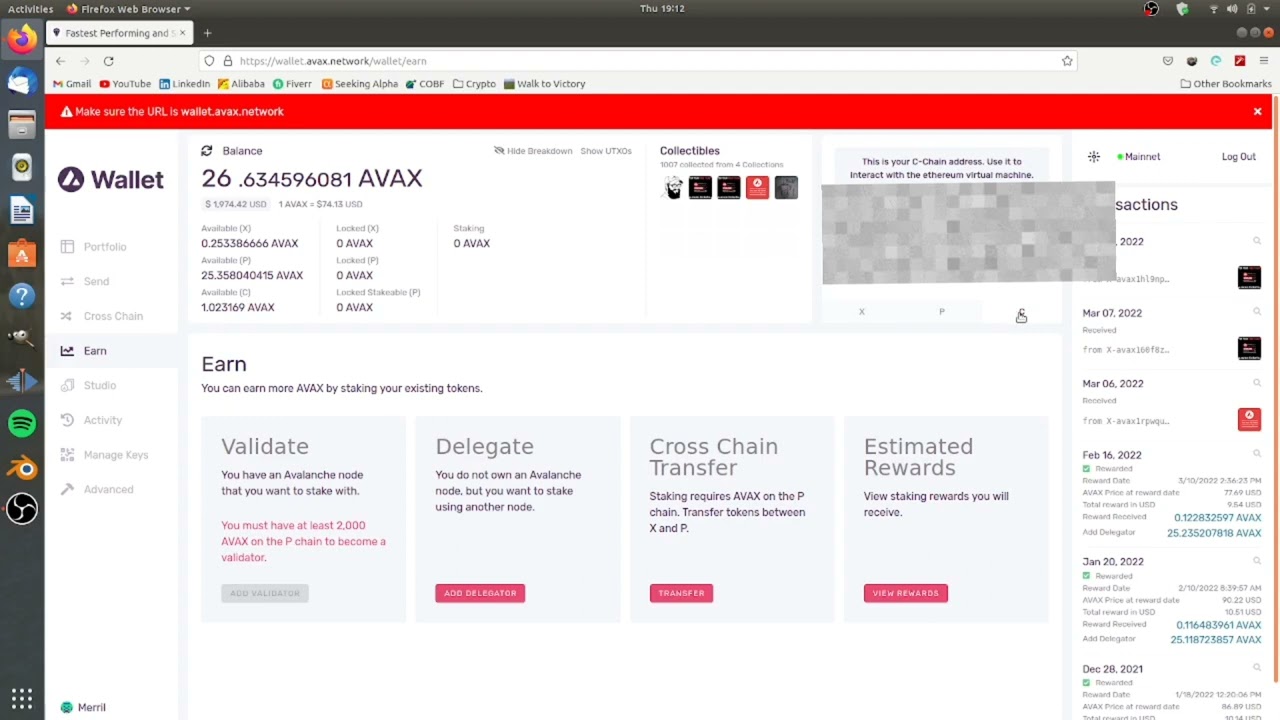
Task: Click the URL address bar
Action: click(x=640, y=61)
